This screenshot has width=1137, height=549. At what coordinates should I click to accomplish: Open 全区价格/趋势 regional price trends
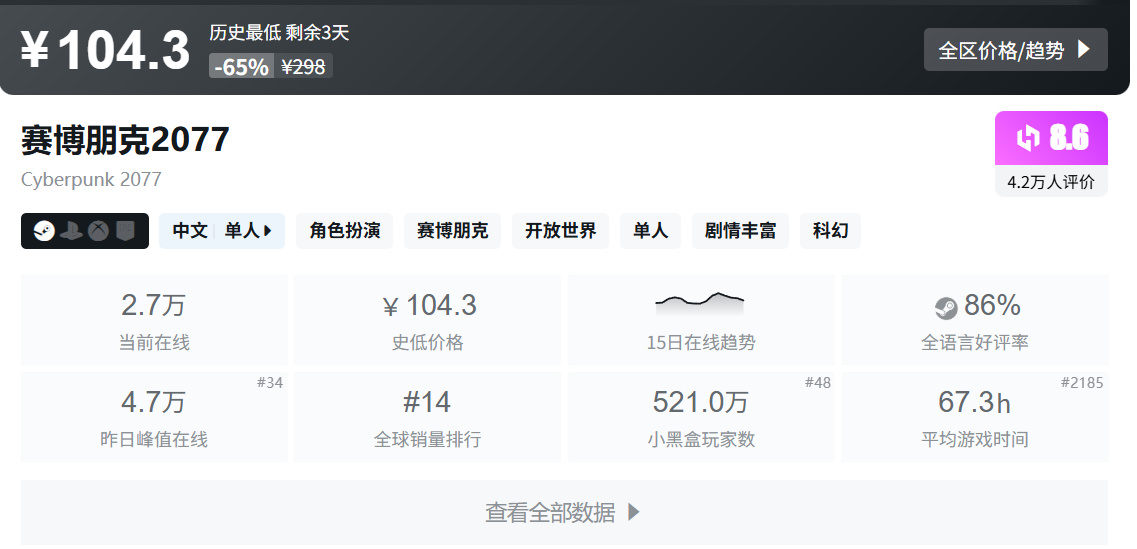[x=1015, y=49]
